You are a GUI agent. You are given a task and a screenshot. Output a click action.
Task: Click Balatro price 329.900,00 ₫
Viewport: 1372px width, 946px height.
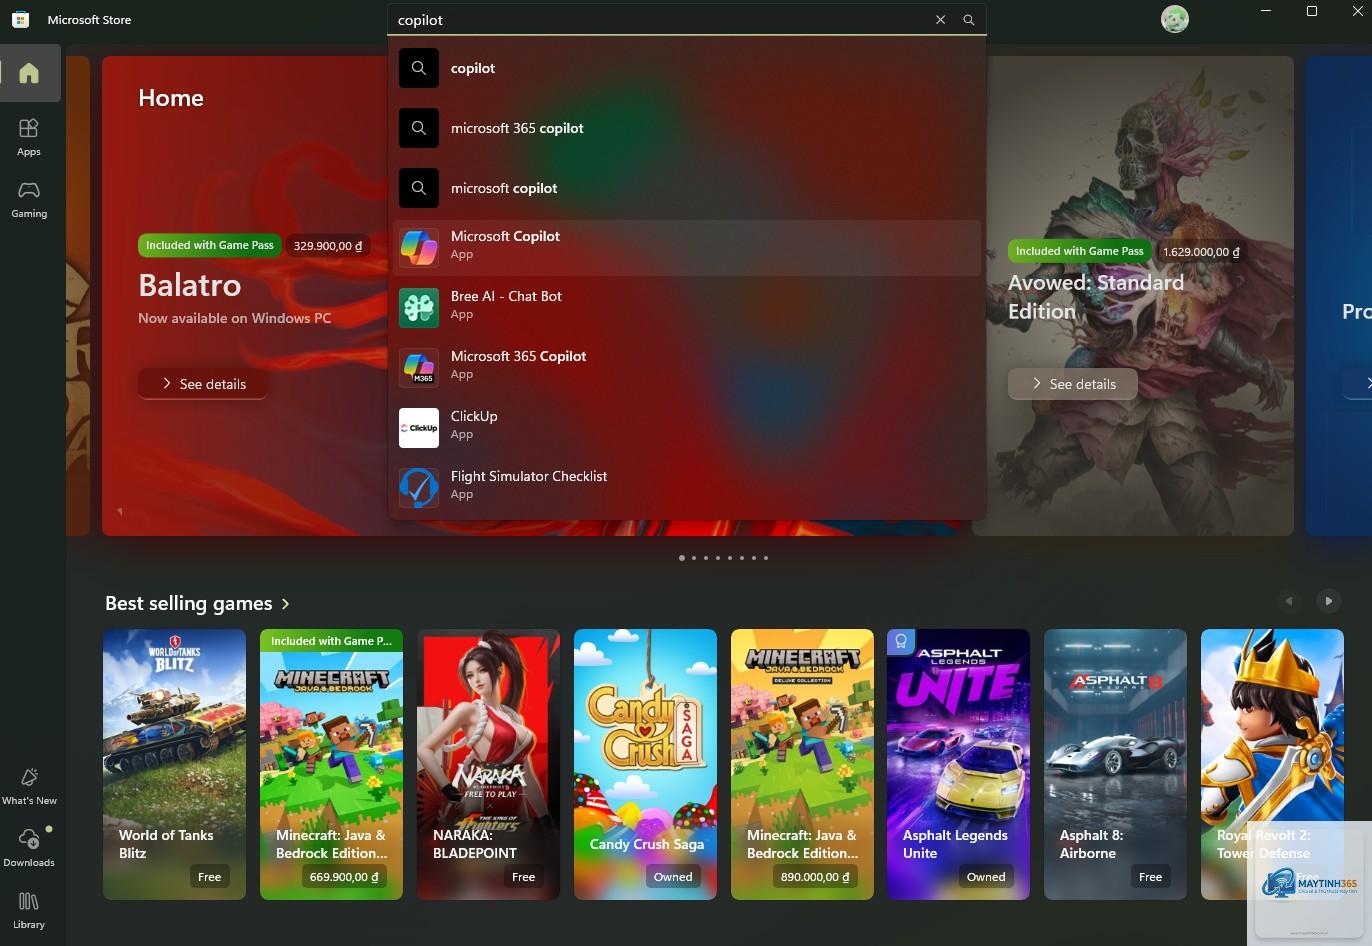click(328, 245)
